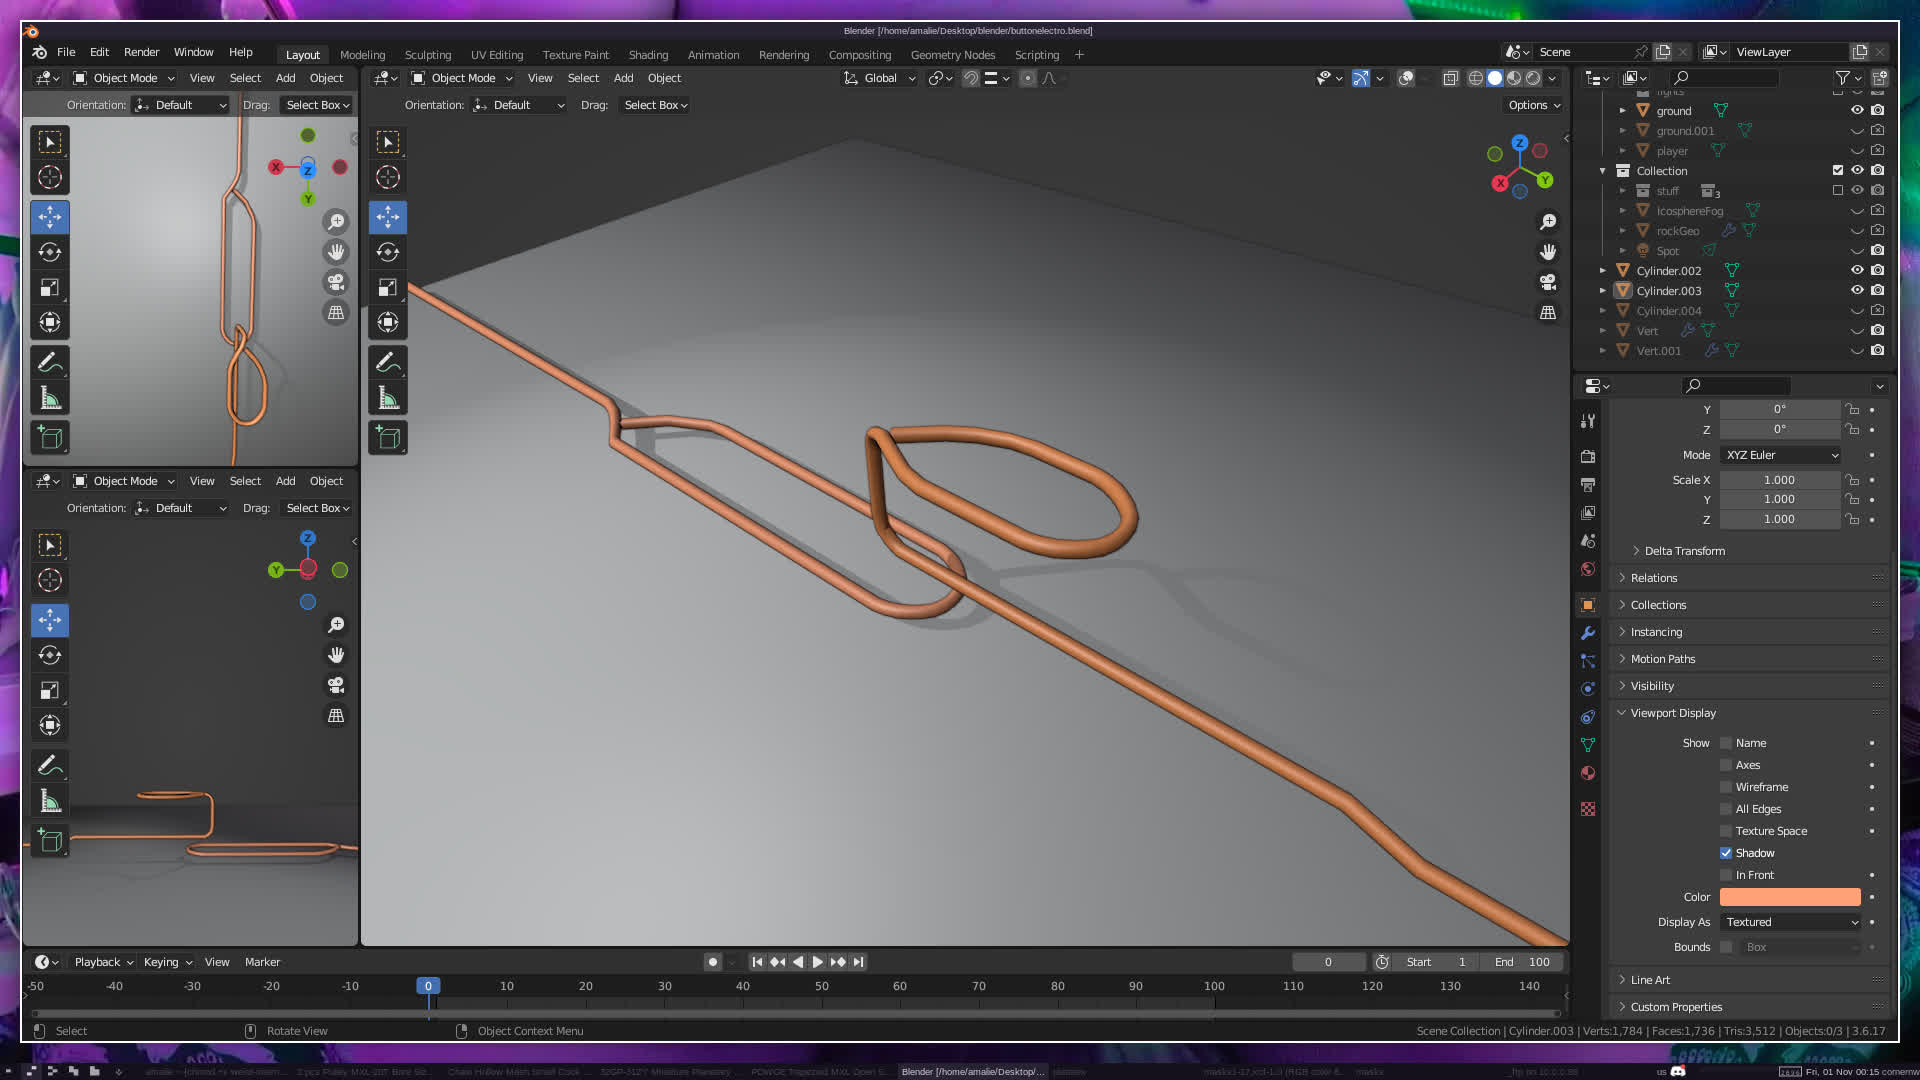Open the Material properties tab

tap(1588, 773)
